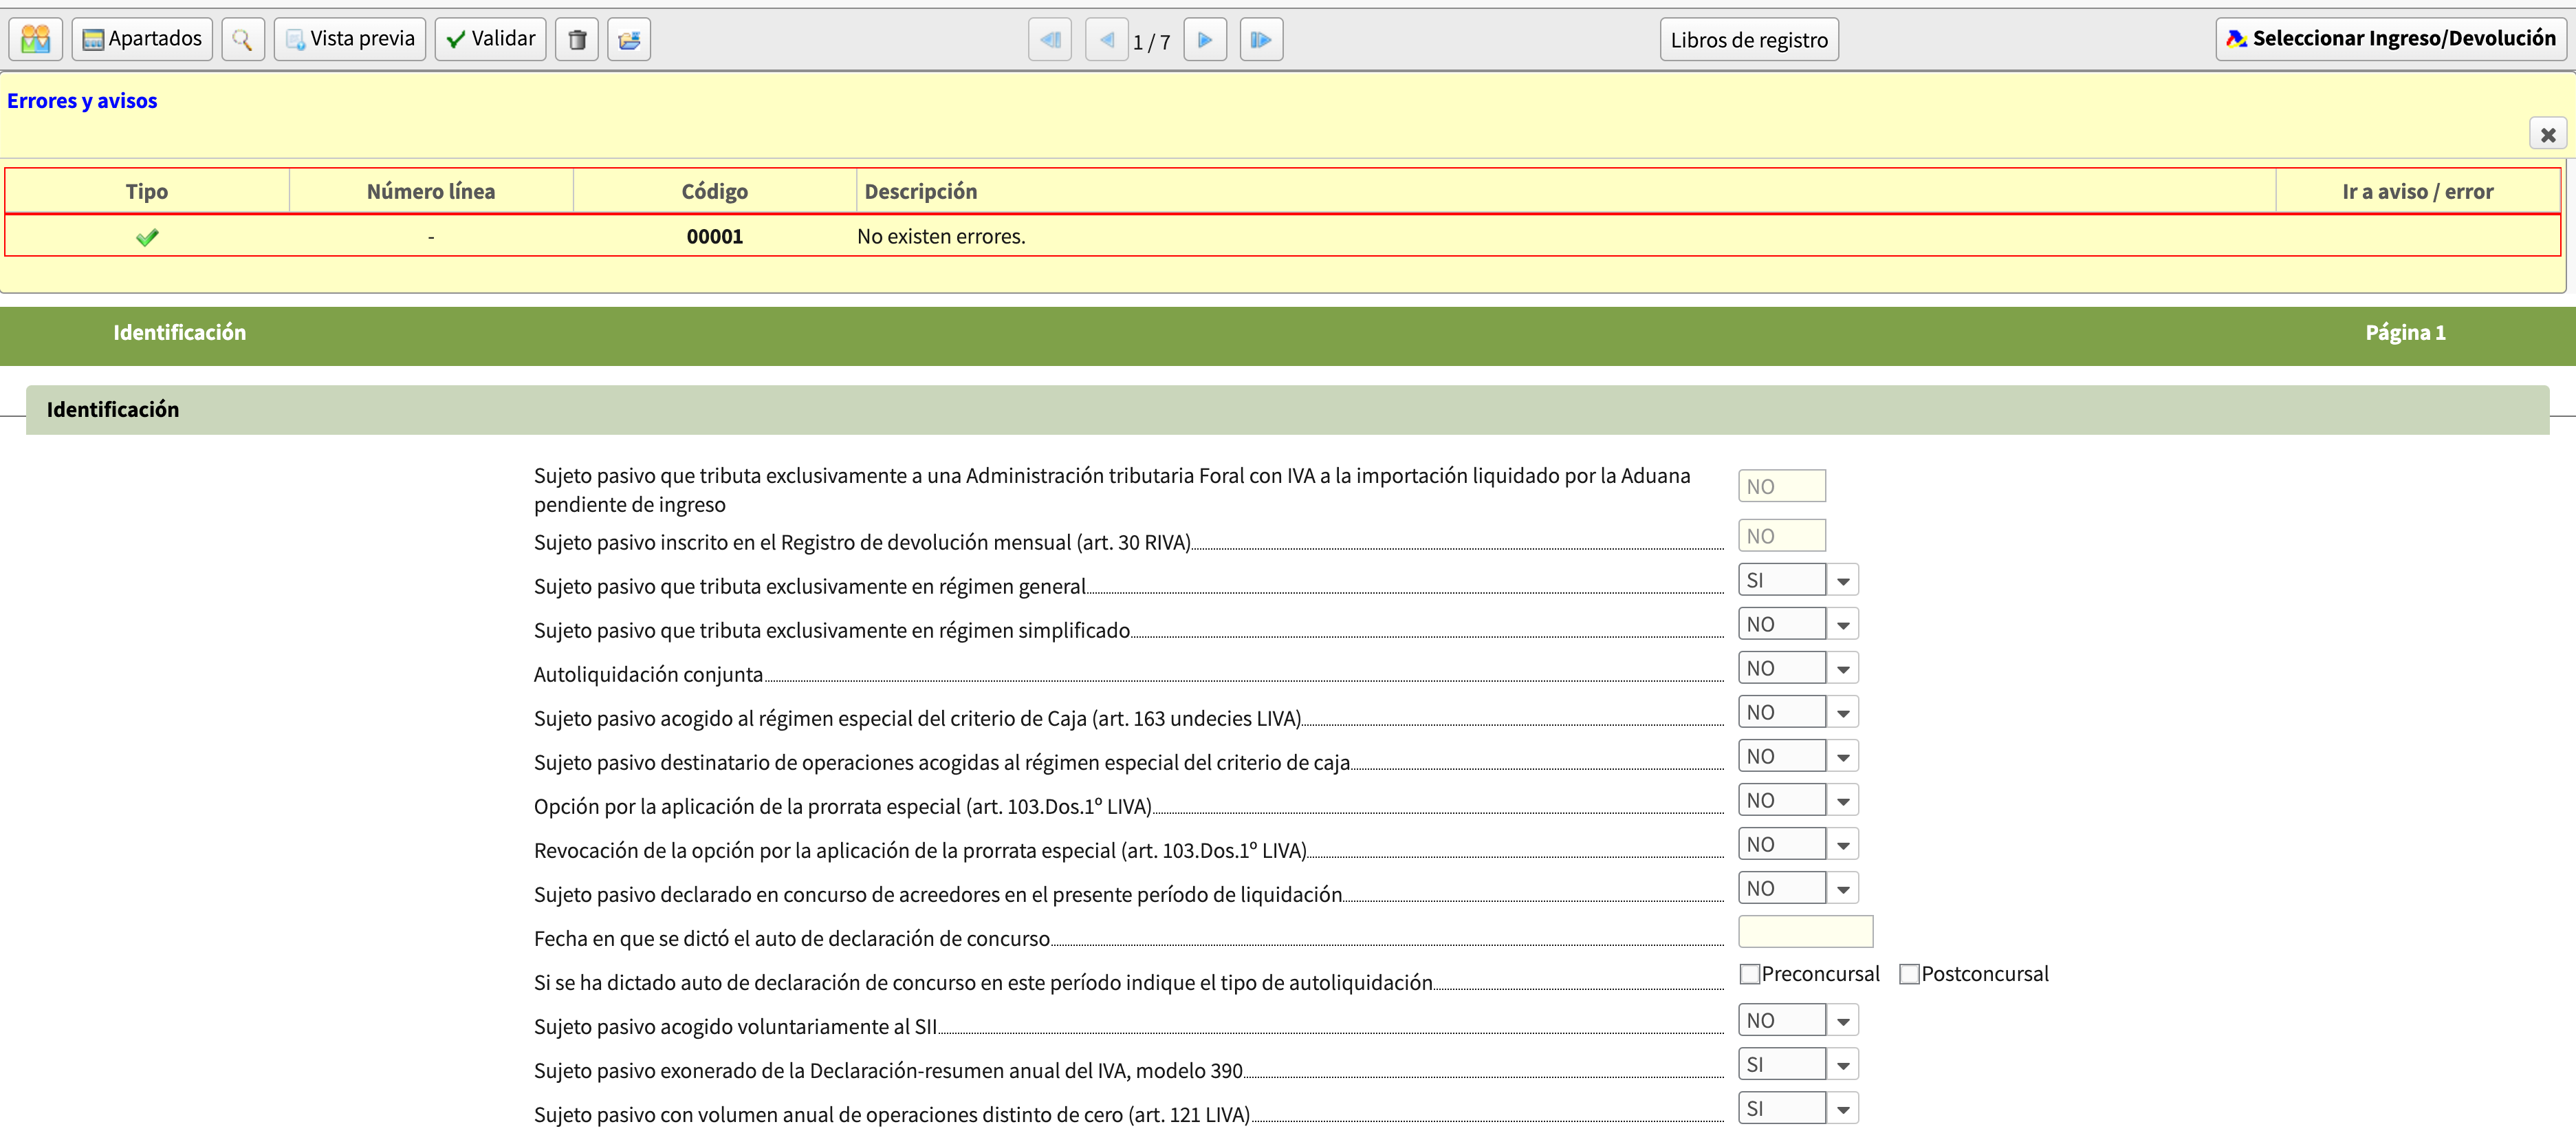The height and width of the screenshot is (1142, 2576).
Task: Click Seleccionar Ingreso/Devolución button
Action: click(x=2391, y=39)
